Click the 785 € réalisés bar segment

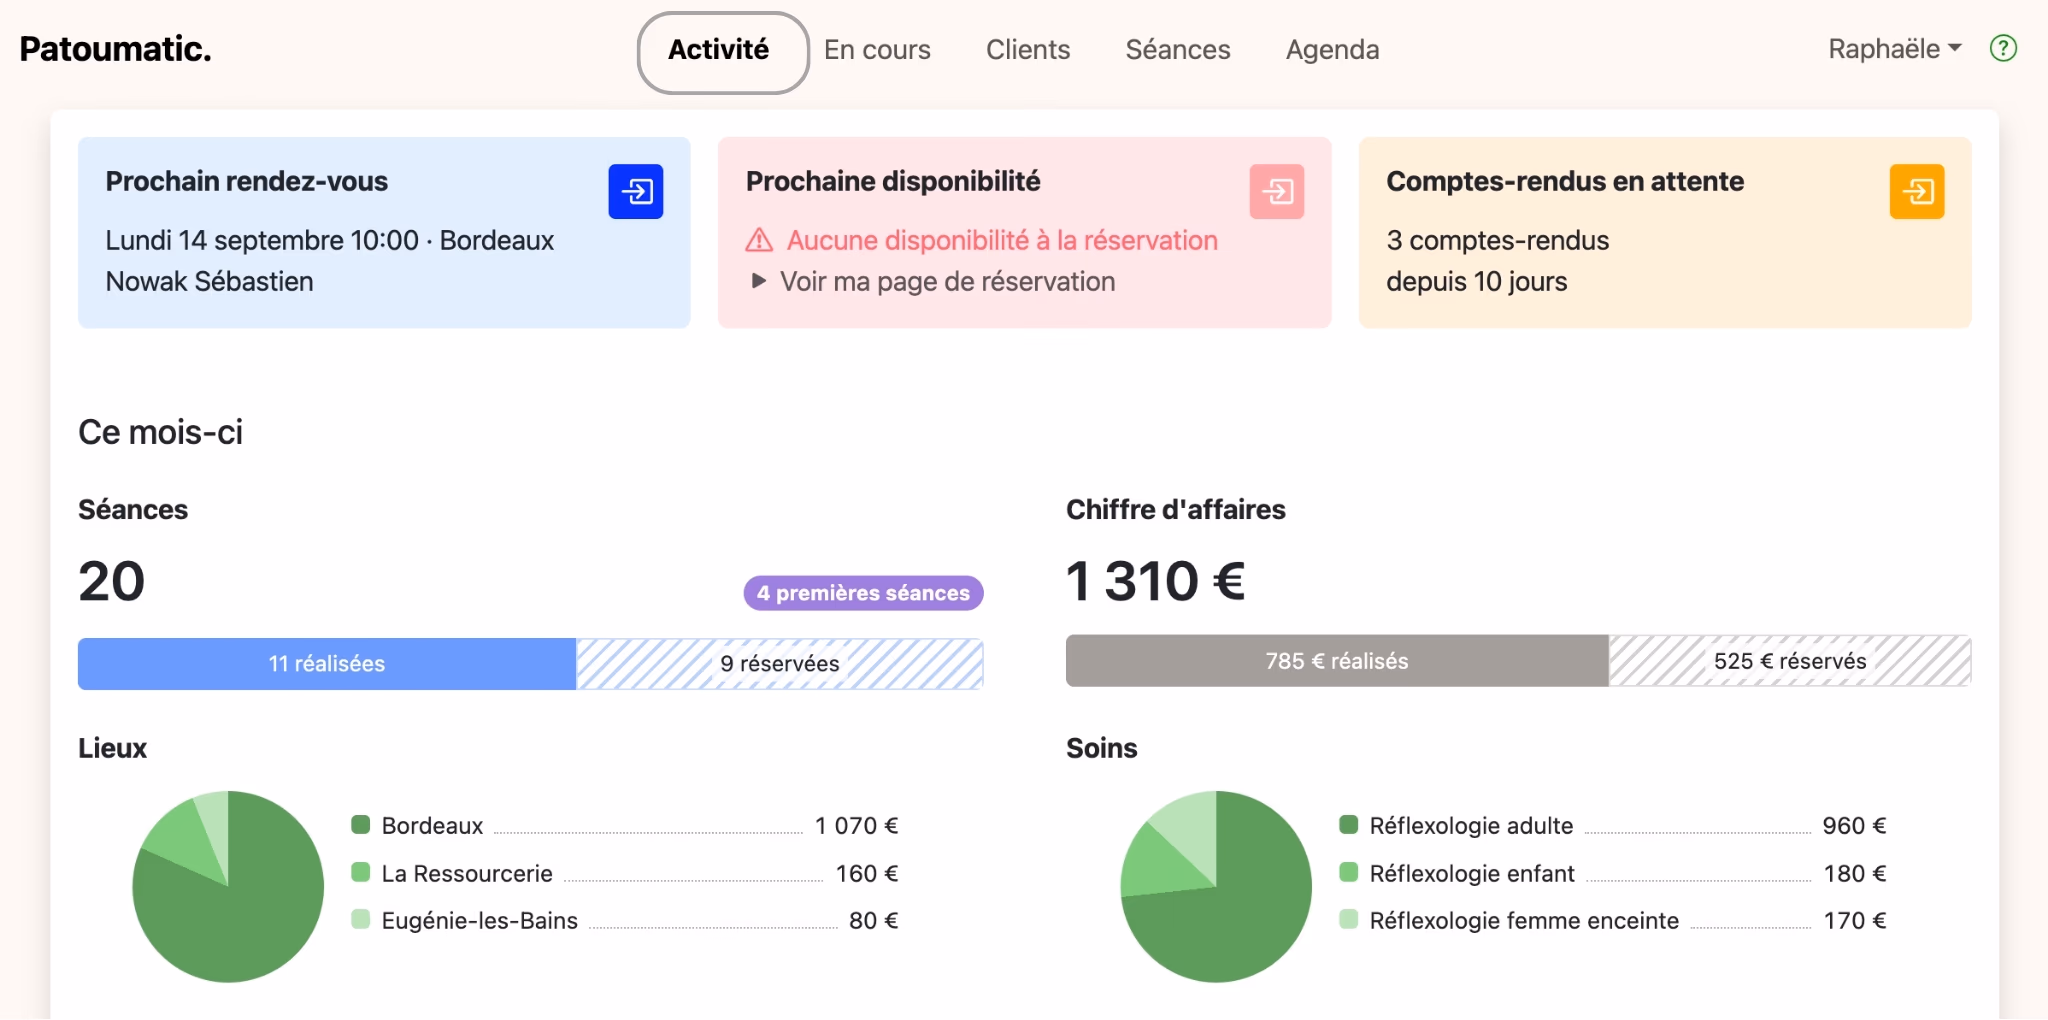coord(1337,661)
